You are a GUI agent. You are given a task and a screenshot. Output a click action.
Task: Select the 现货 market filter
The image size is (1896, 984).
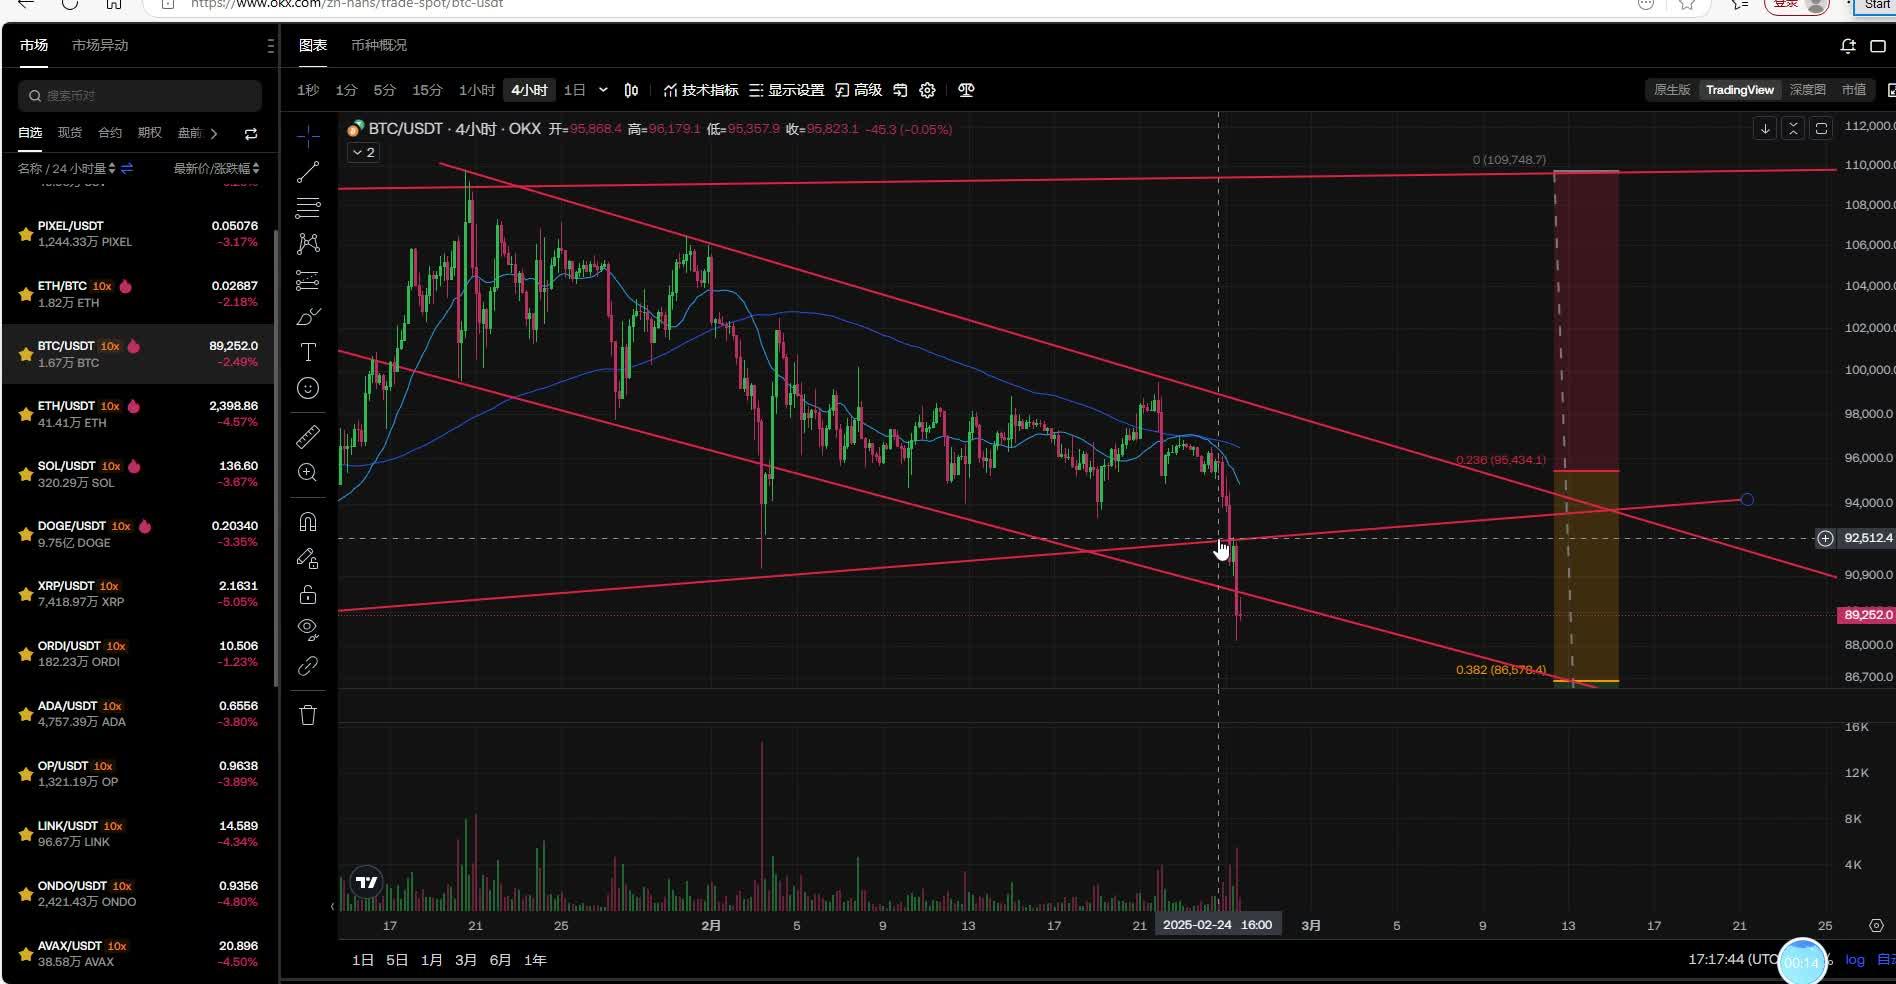coord(70,133)
